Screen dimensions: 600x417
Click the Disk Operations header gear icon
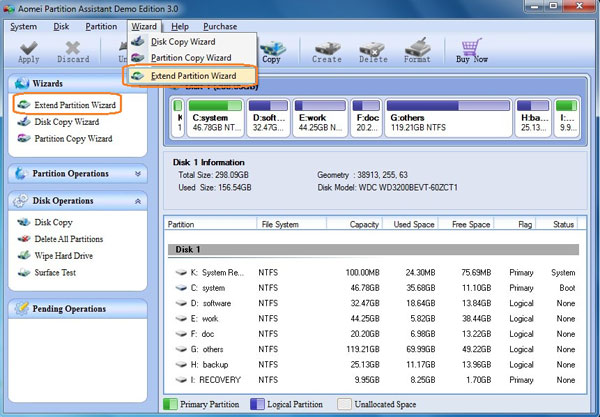click(20, 200)
